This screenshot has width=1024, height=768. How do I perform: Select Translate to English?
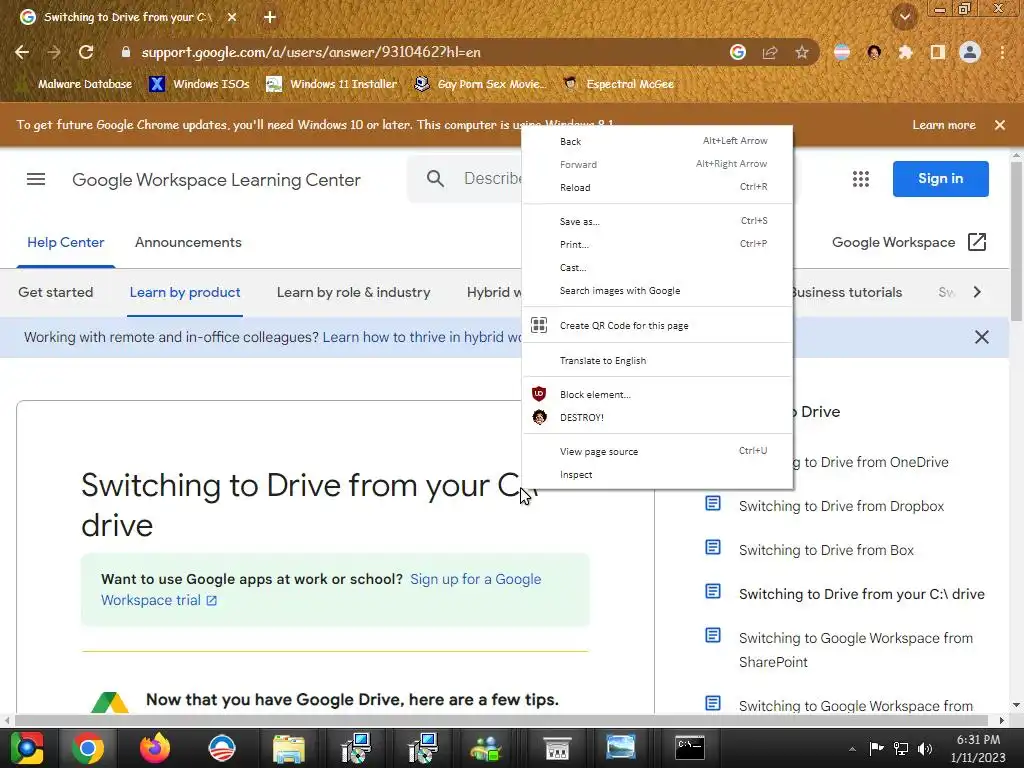[x=658, y=360]
